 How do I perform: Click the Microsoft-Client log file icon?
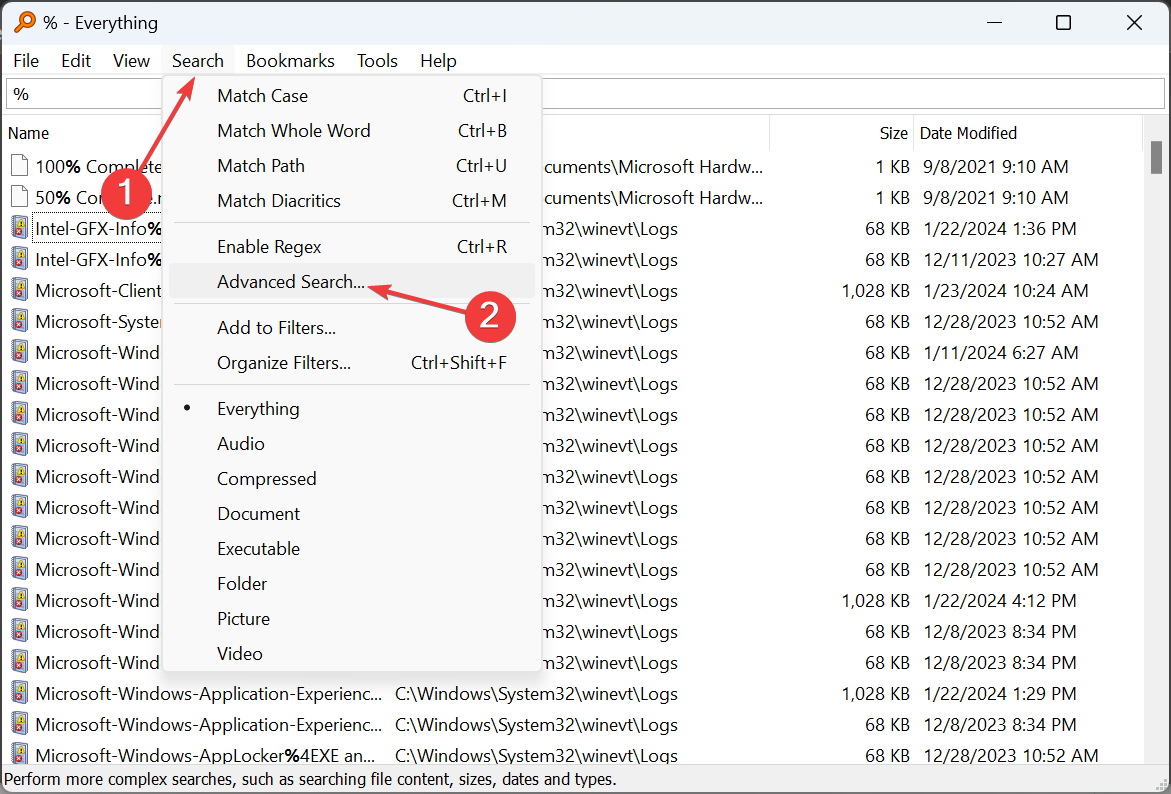pyautogui.click(x=20, y=291)
